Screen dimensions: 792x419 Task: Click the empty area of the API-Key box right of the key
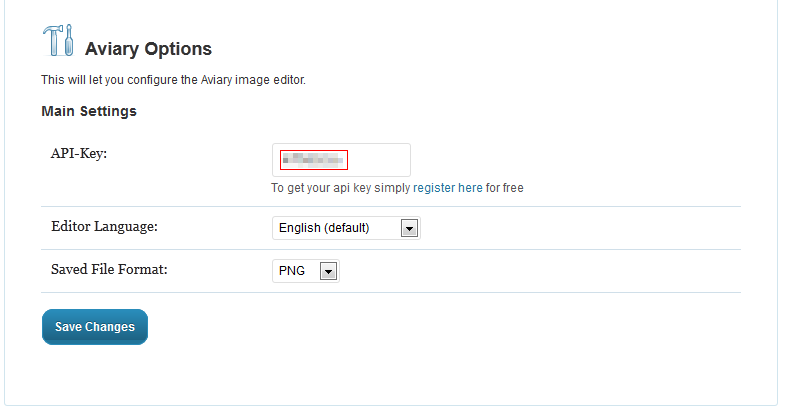click(379, 160)
